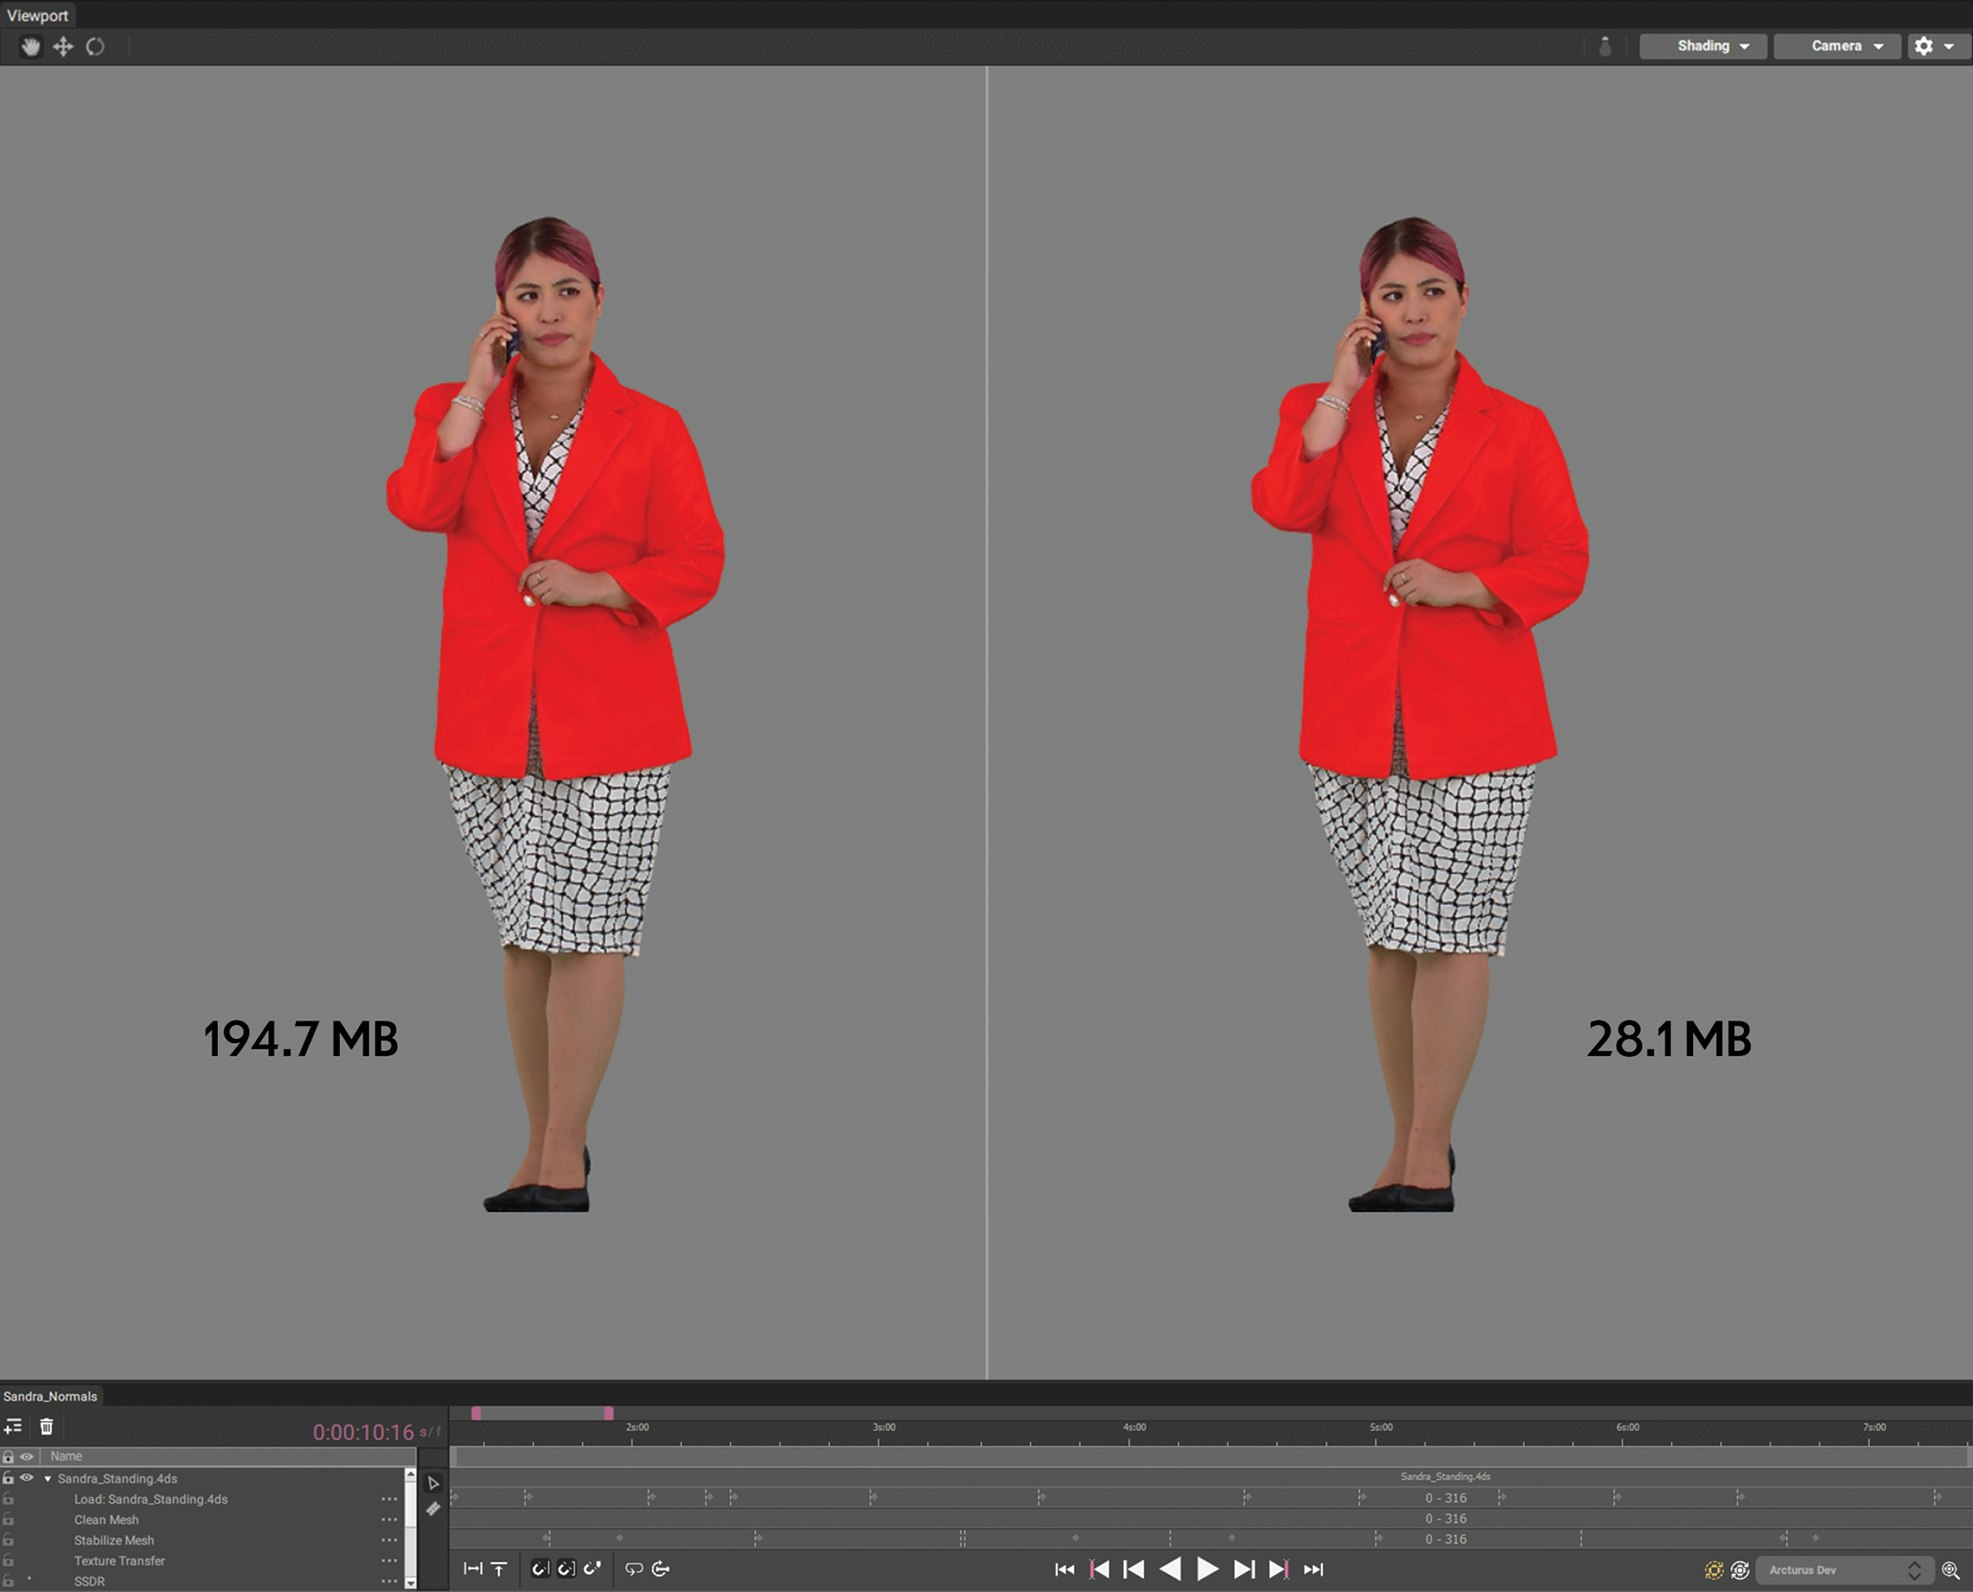
Task: Toggle lock on the Load: Sandra_Standing.4ds row
Action: pyautogui.click(x=8, y=1499)
